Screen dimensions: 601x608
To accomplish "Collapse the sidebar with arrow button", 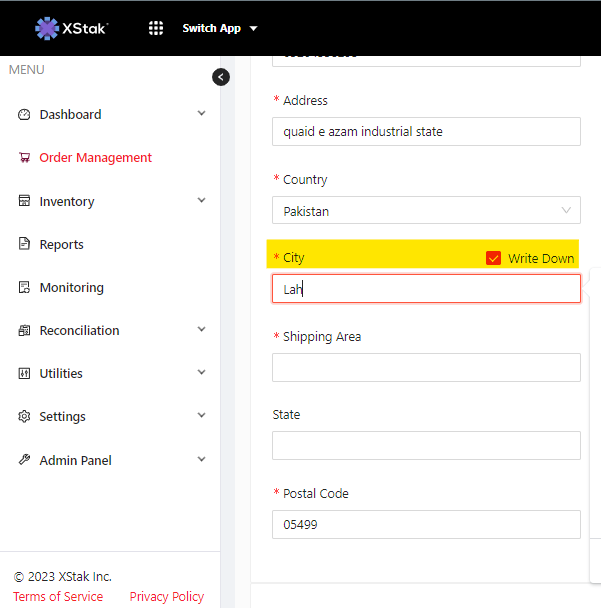I will (x=221, y=77).
